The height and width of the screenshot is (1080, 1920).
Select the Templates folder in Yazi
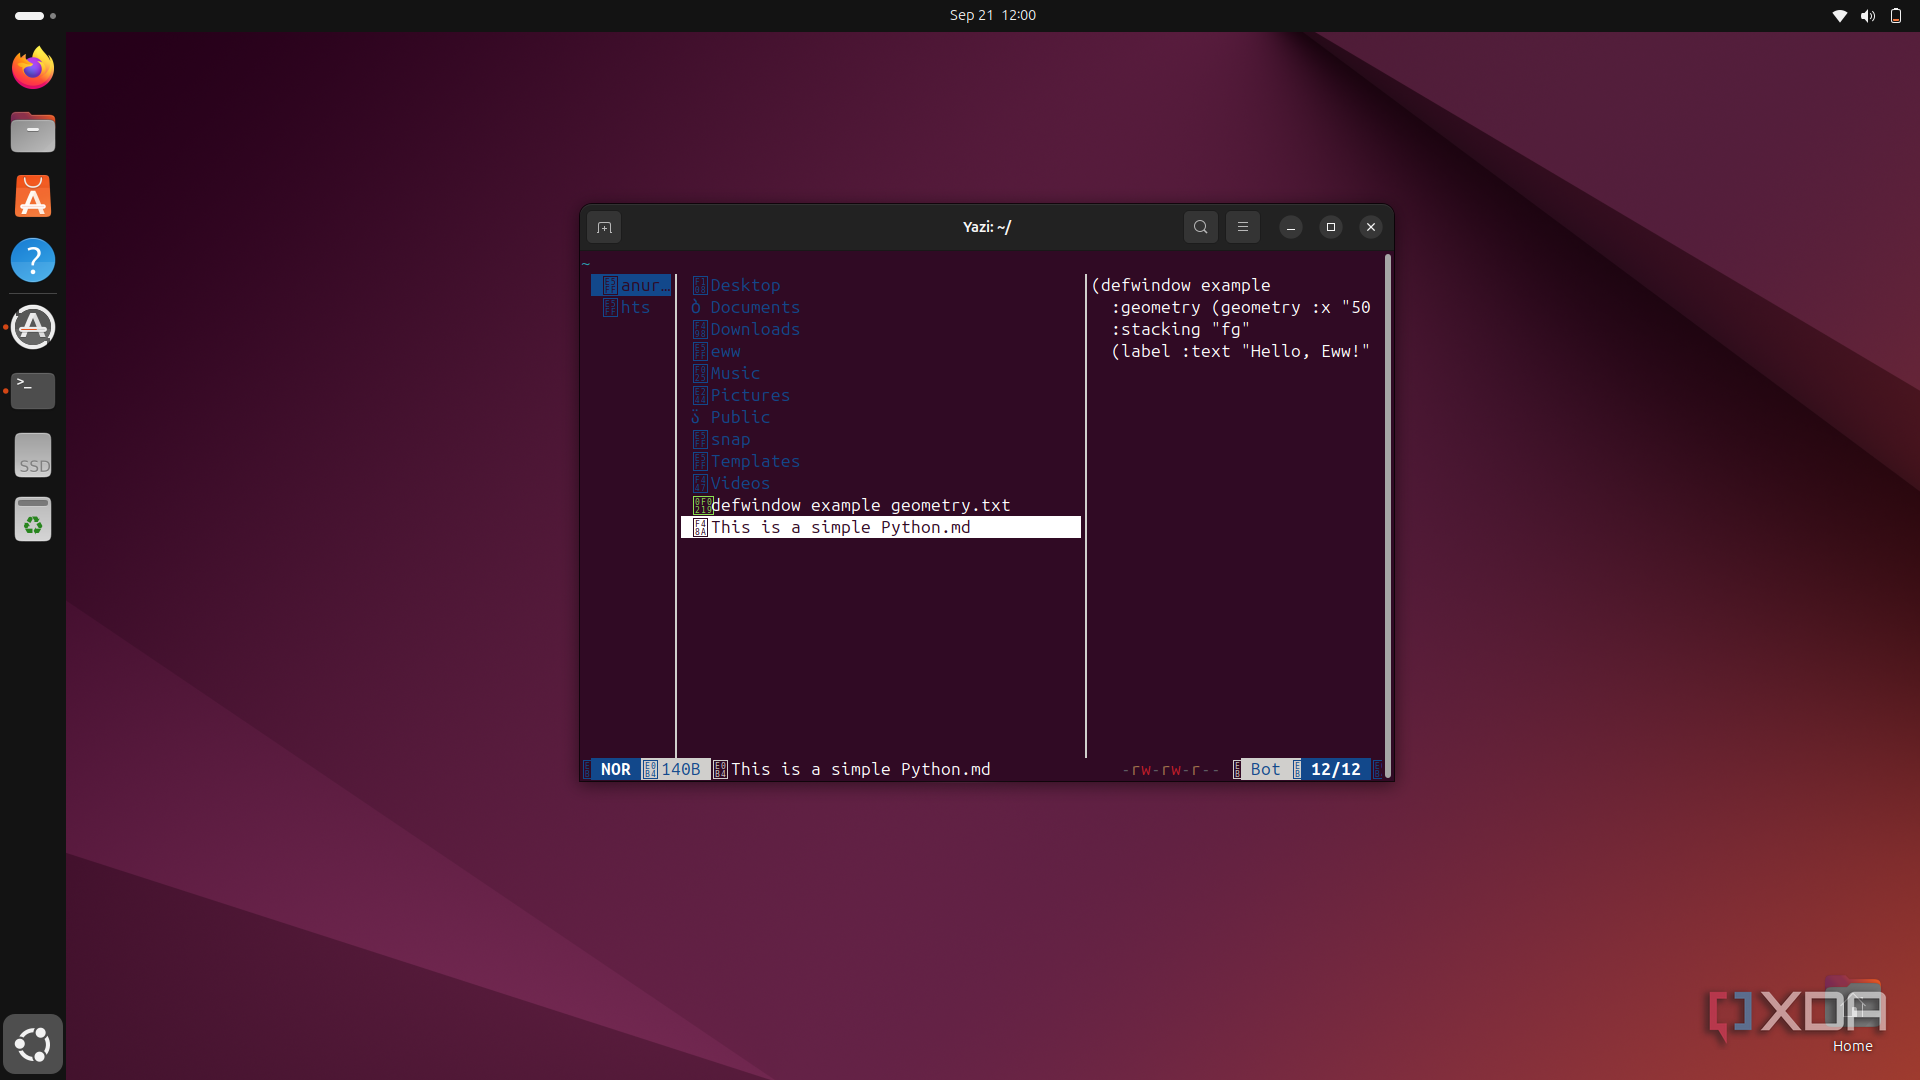click(x=880, y=461)
